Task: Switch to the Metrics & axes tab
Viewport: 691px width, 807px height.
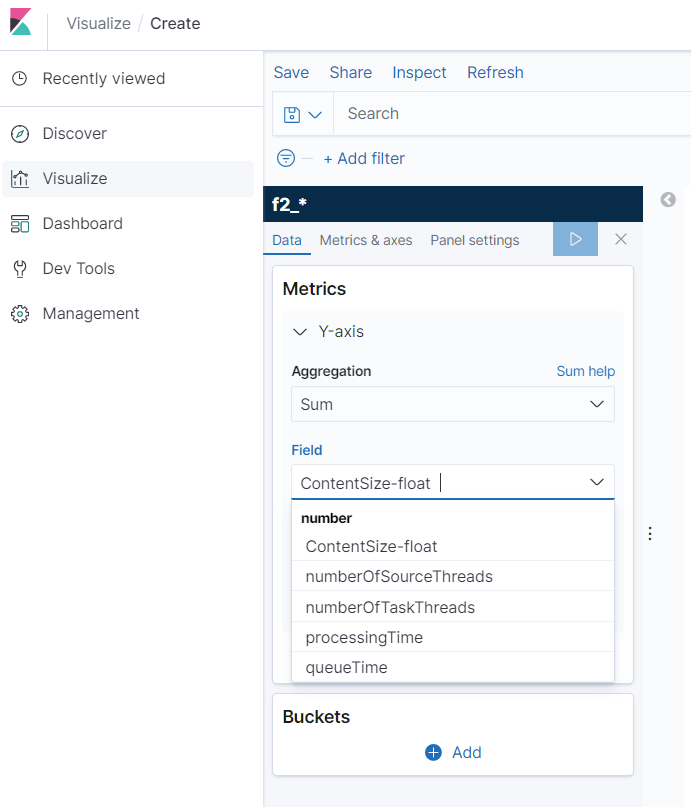Action: pos(366,240)
